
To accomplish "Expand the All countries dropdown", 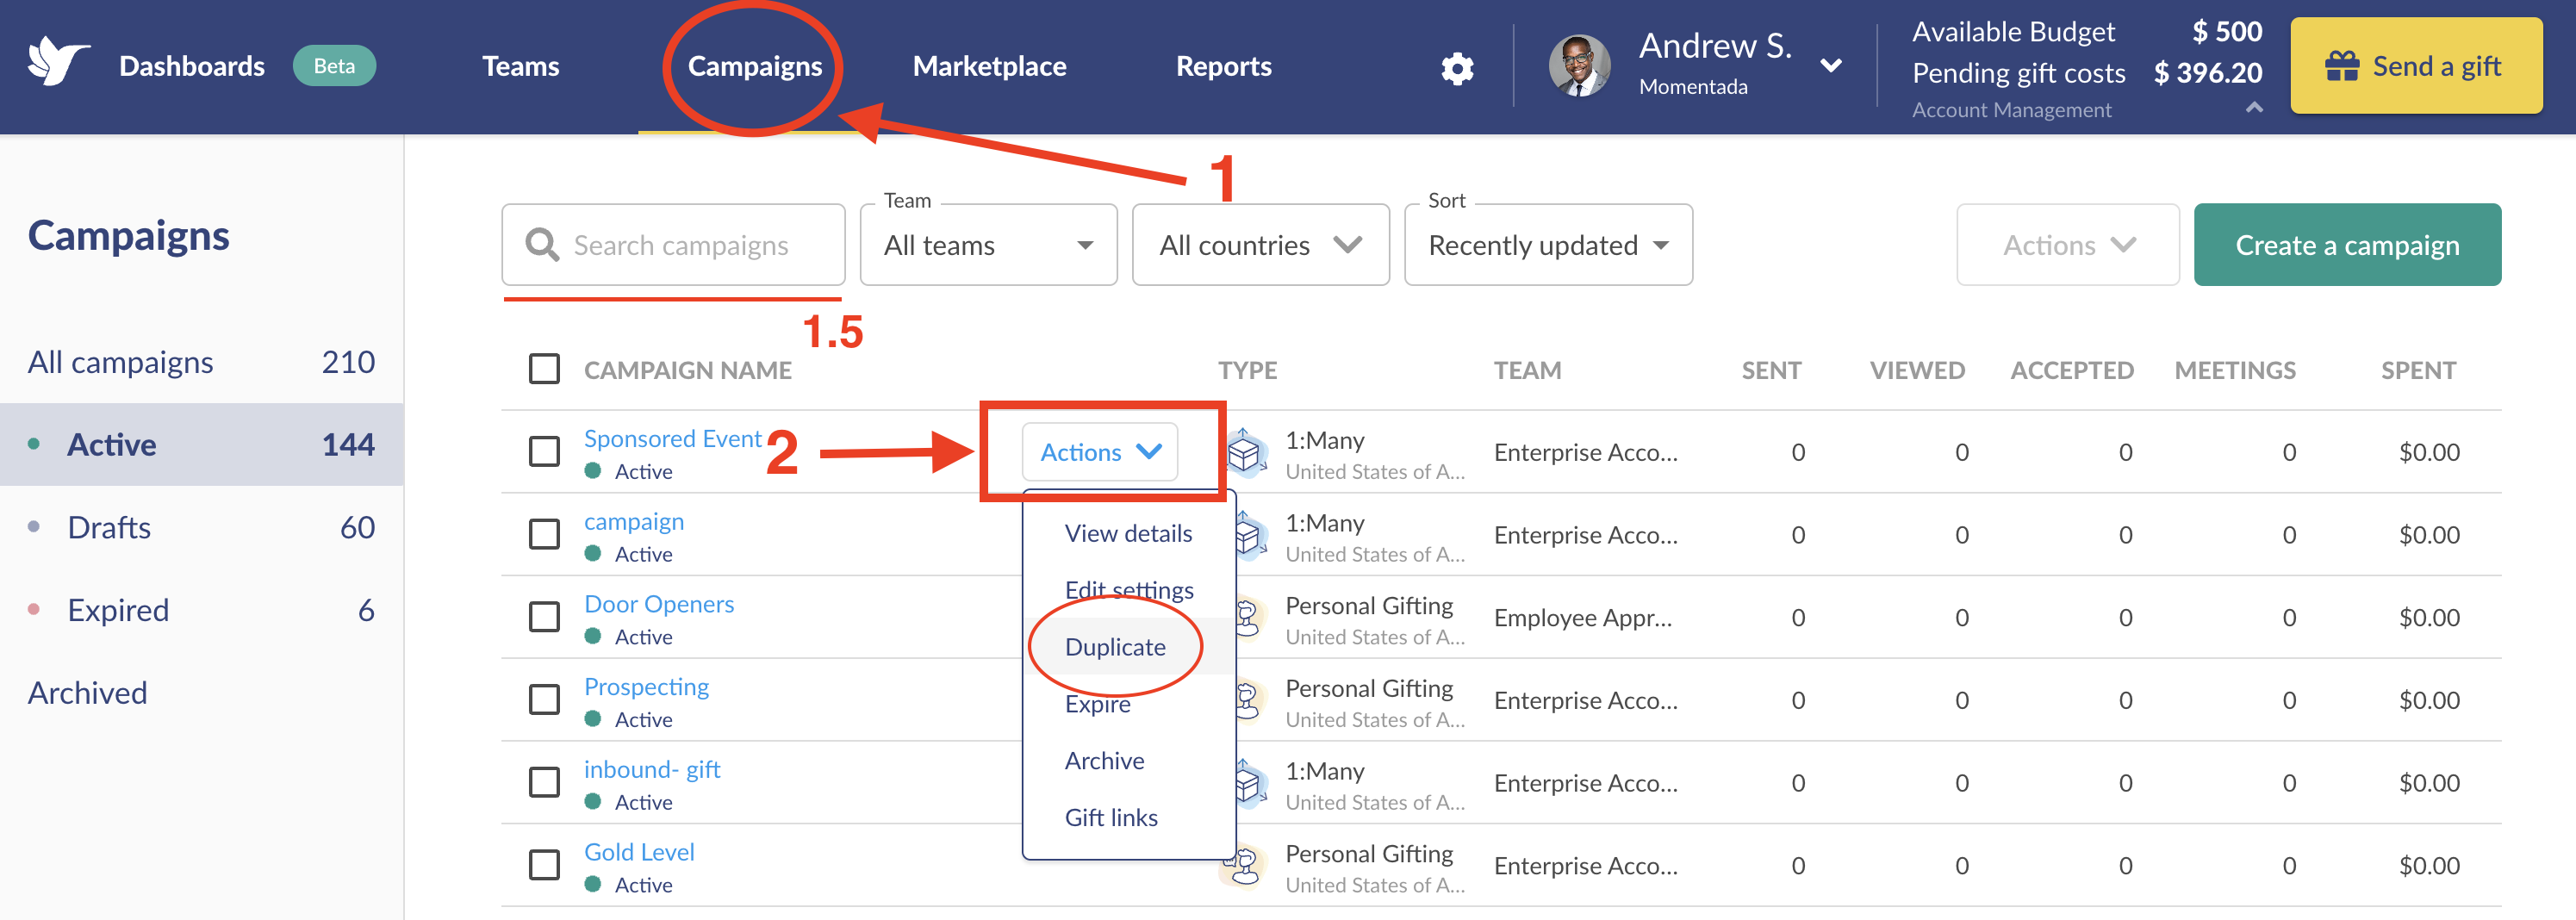I will 1260,245.
